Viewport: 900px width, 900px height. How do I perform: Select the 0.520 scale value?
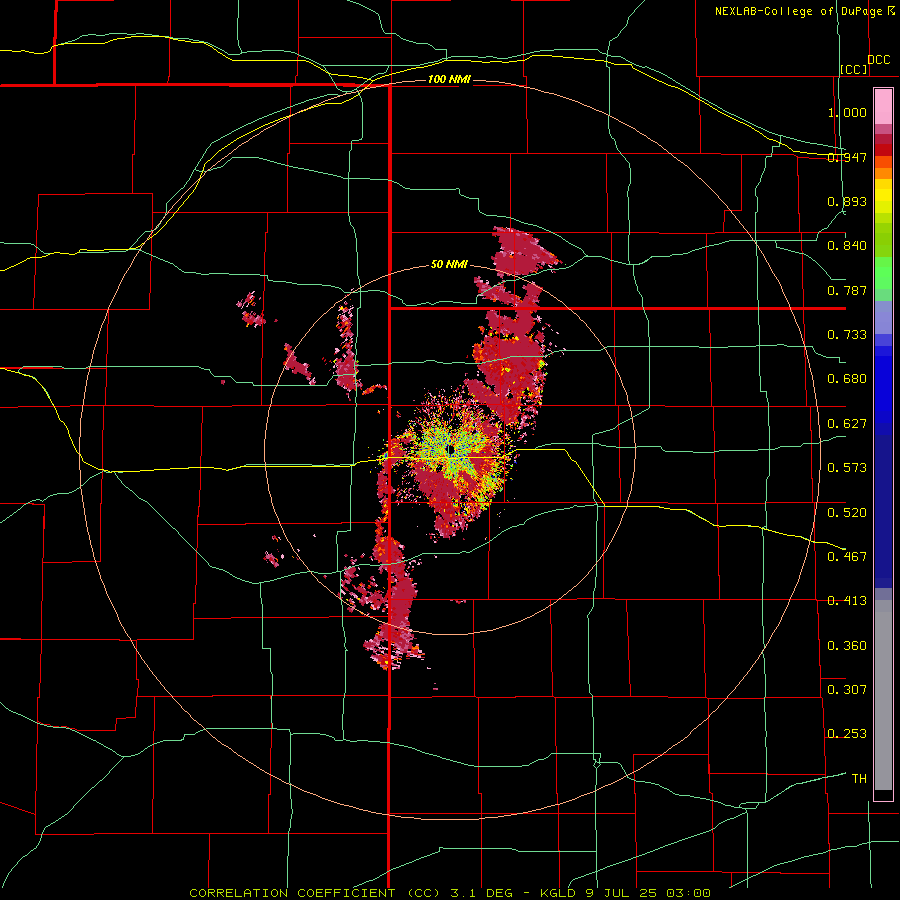[847, 512]
